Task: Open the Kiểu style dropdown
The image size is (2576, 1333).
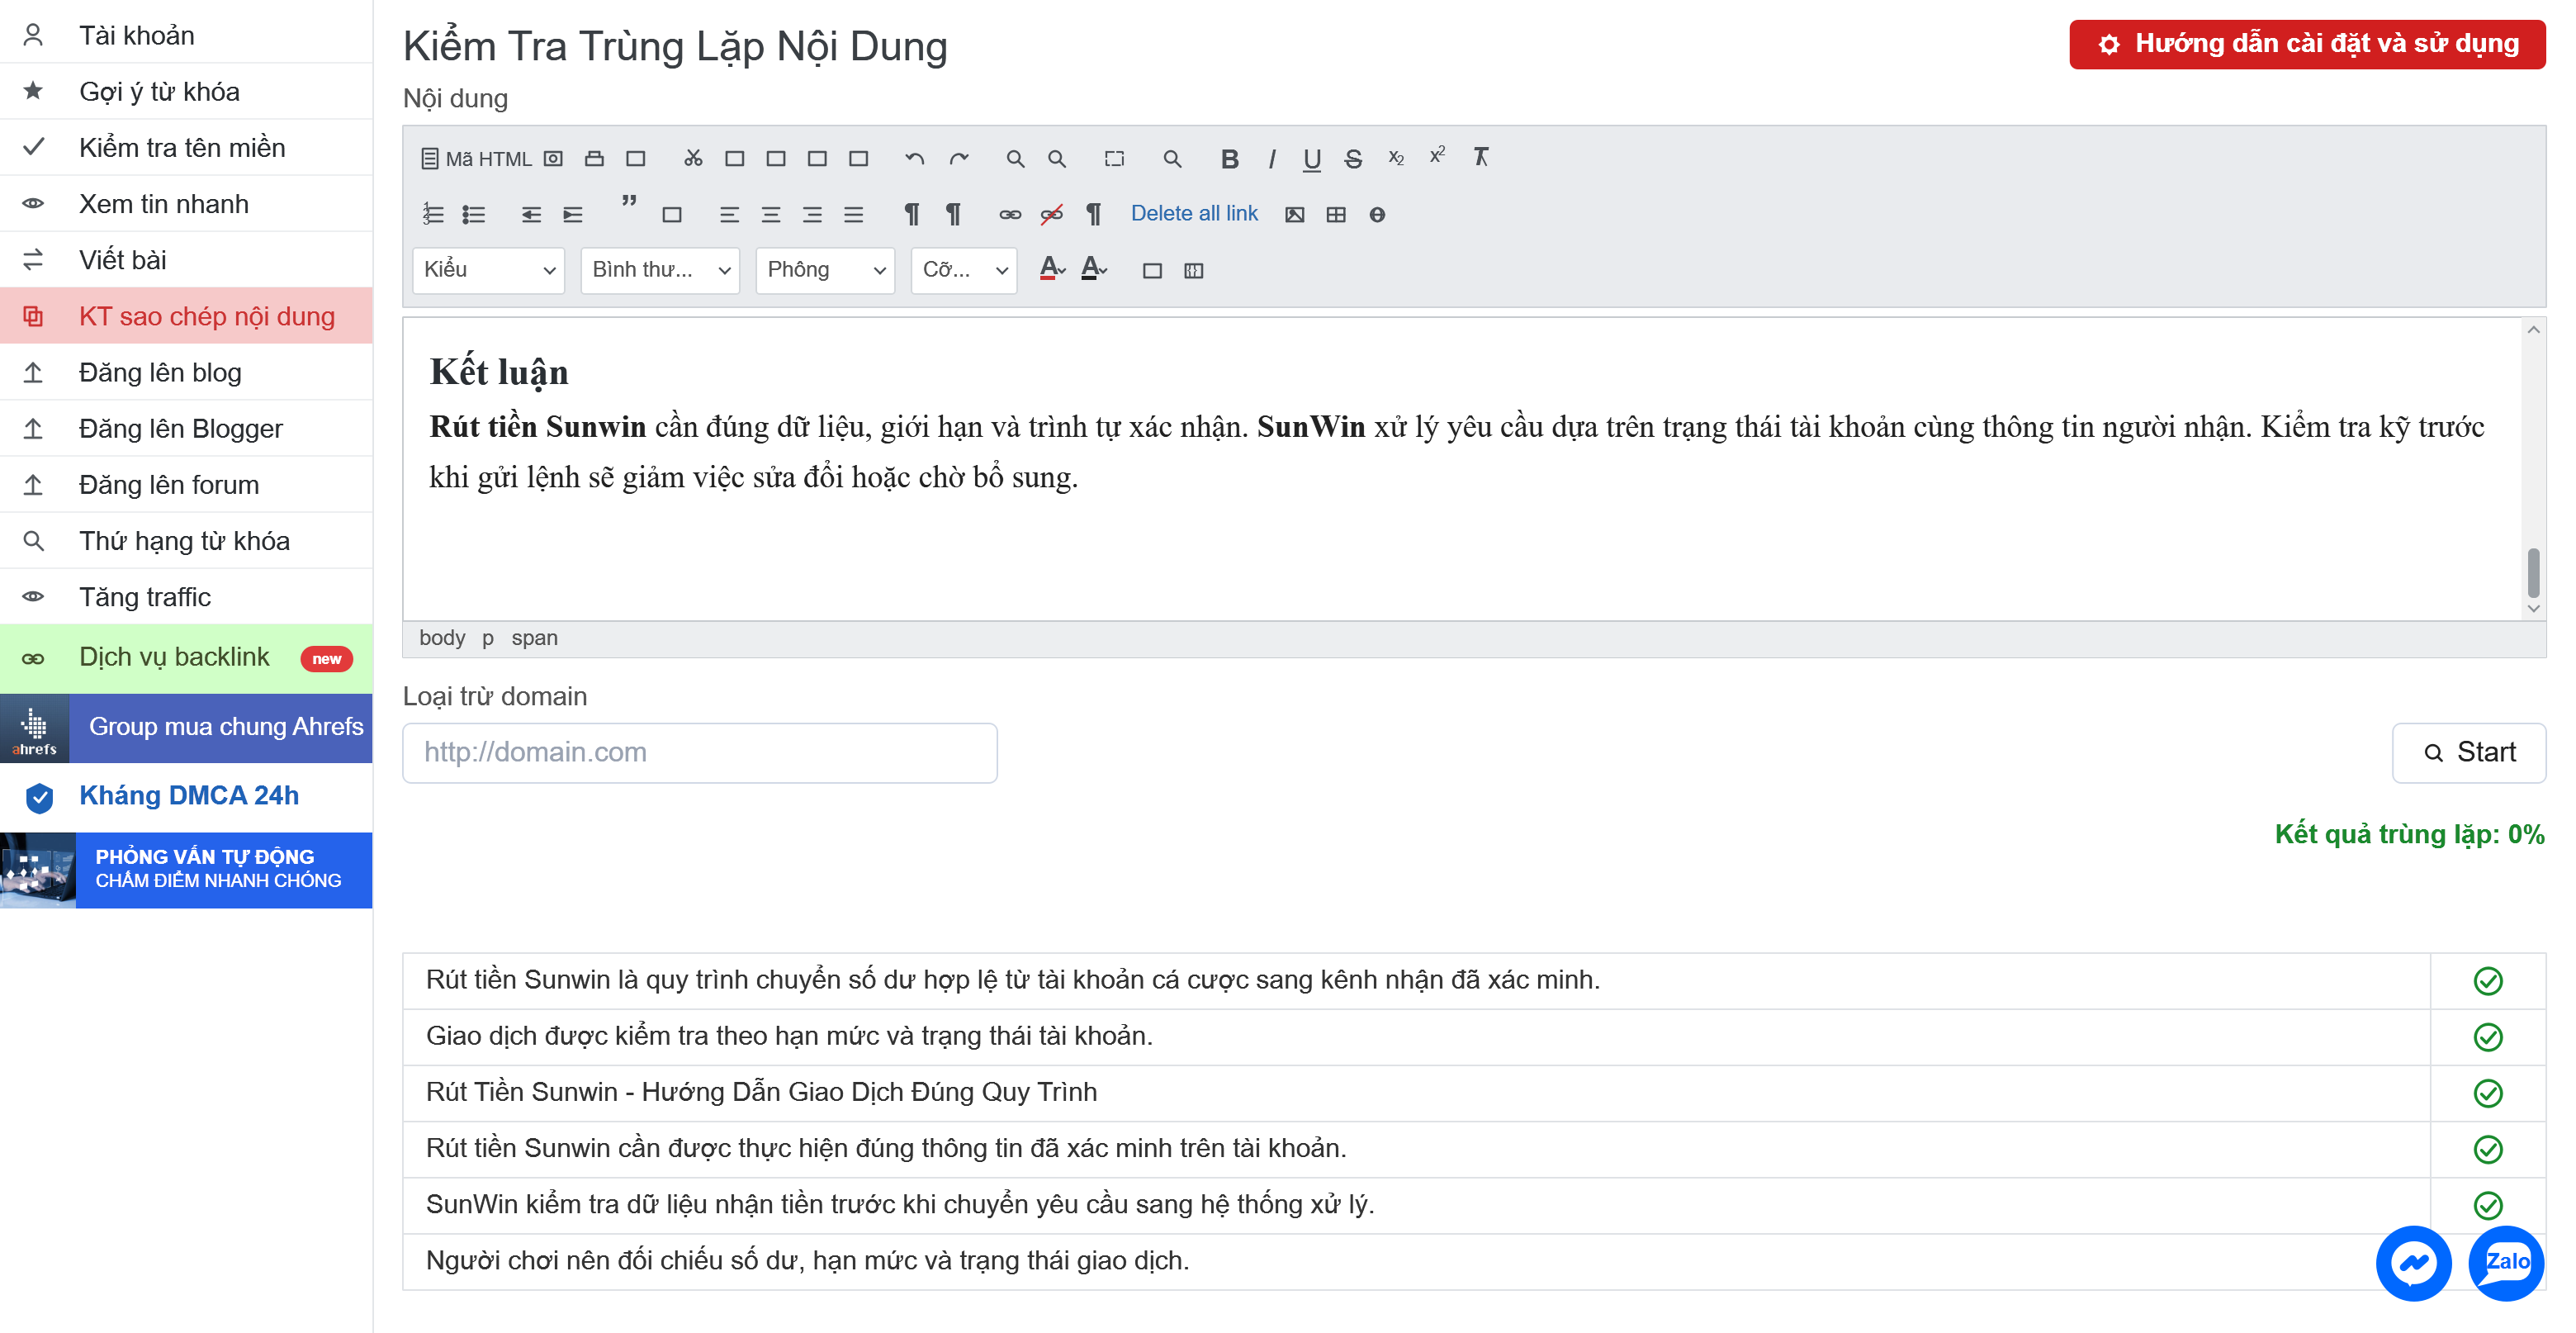Action: (x=488, y=270)
